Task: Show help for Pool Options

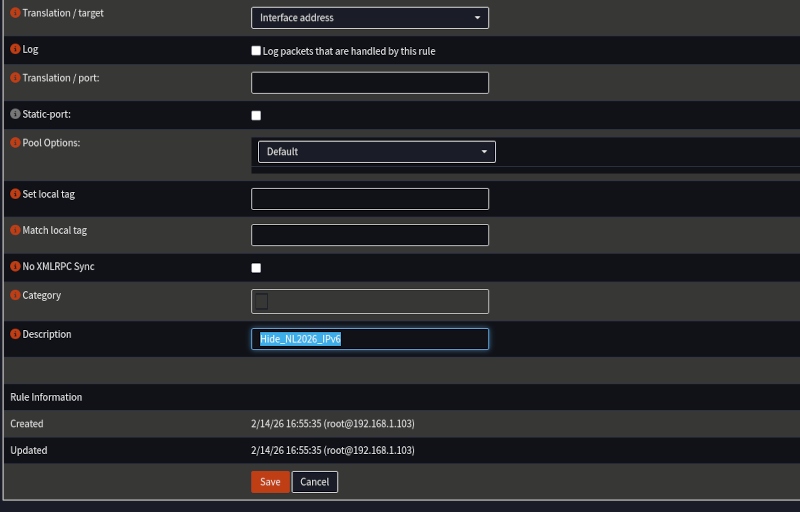Action: point(15,143)
